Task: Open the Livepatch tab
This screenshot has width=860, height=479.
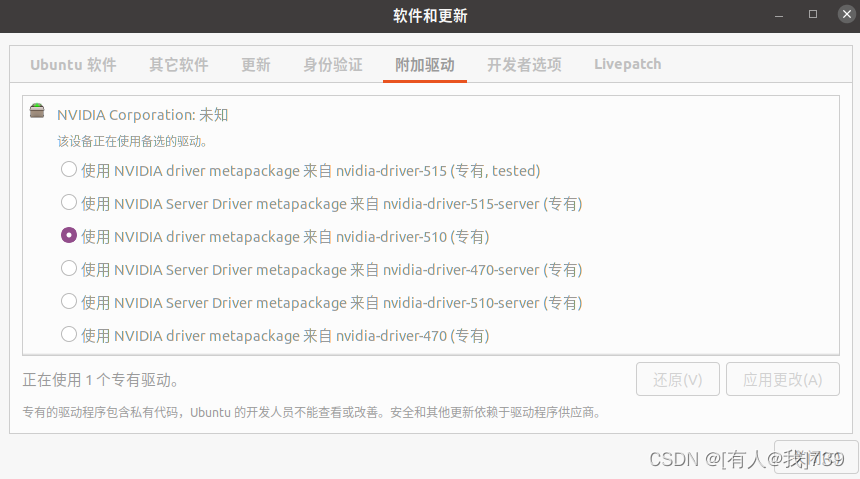Action: [x=627, y=65]
